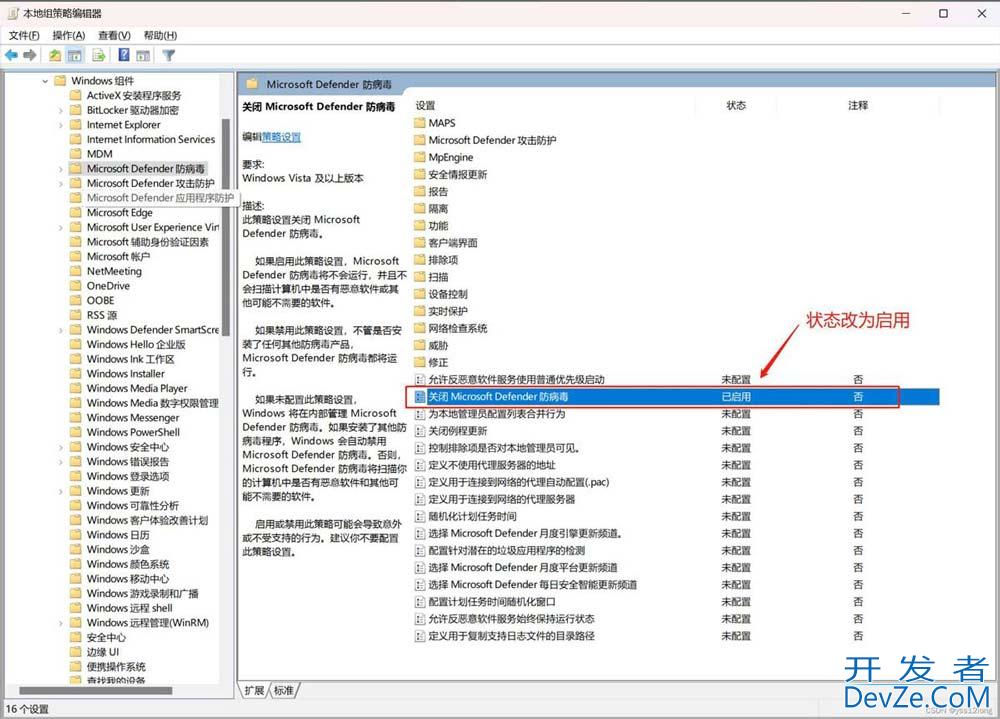Screen dimensions: 1000x719
Task: Select Microsoft Defender 攻击防护 list folder
Action: click(x=492, y=140)
